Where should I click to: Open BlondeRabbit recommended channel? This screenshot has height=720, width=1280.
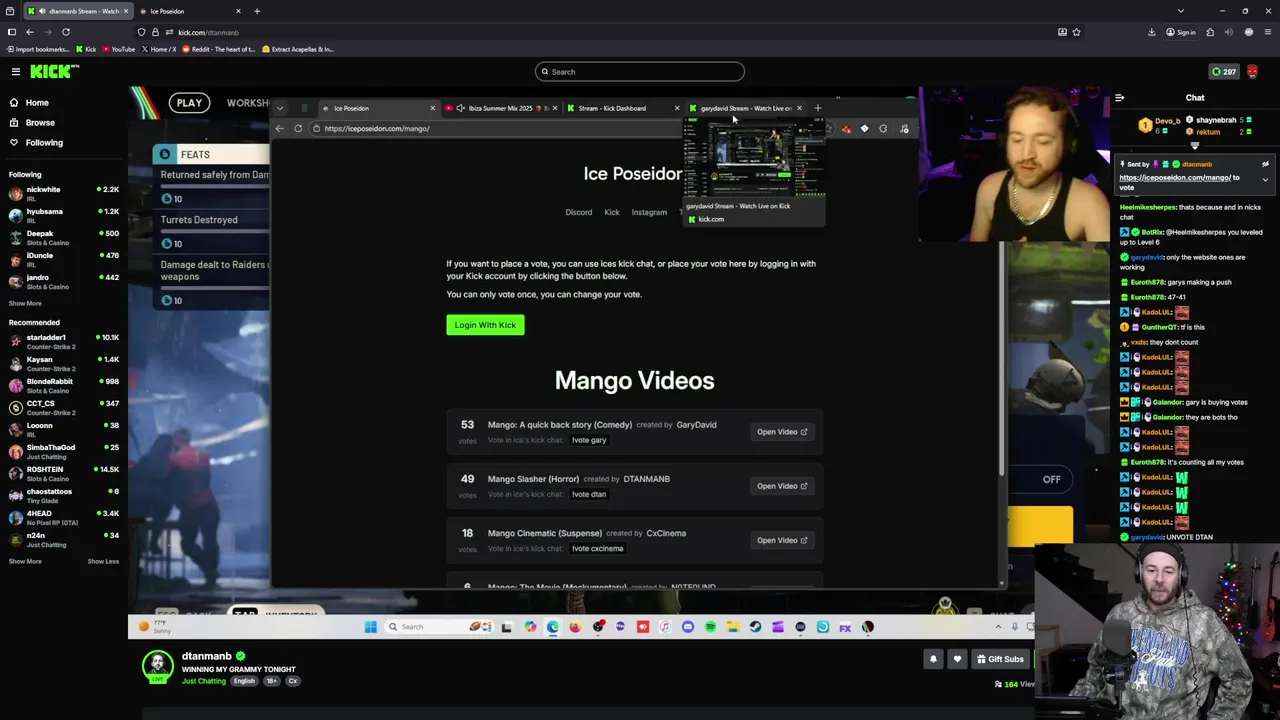click(x=64, y=385)
